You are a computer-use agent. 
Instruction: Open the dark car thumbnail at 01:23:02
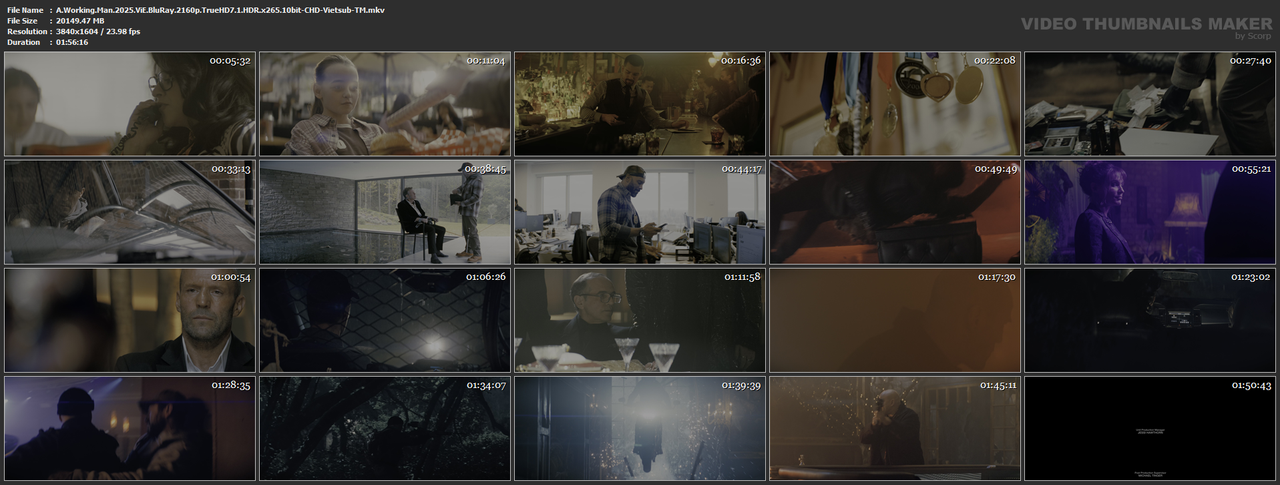[x=1150, y=320]
